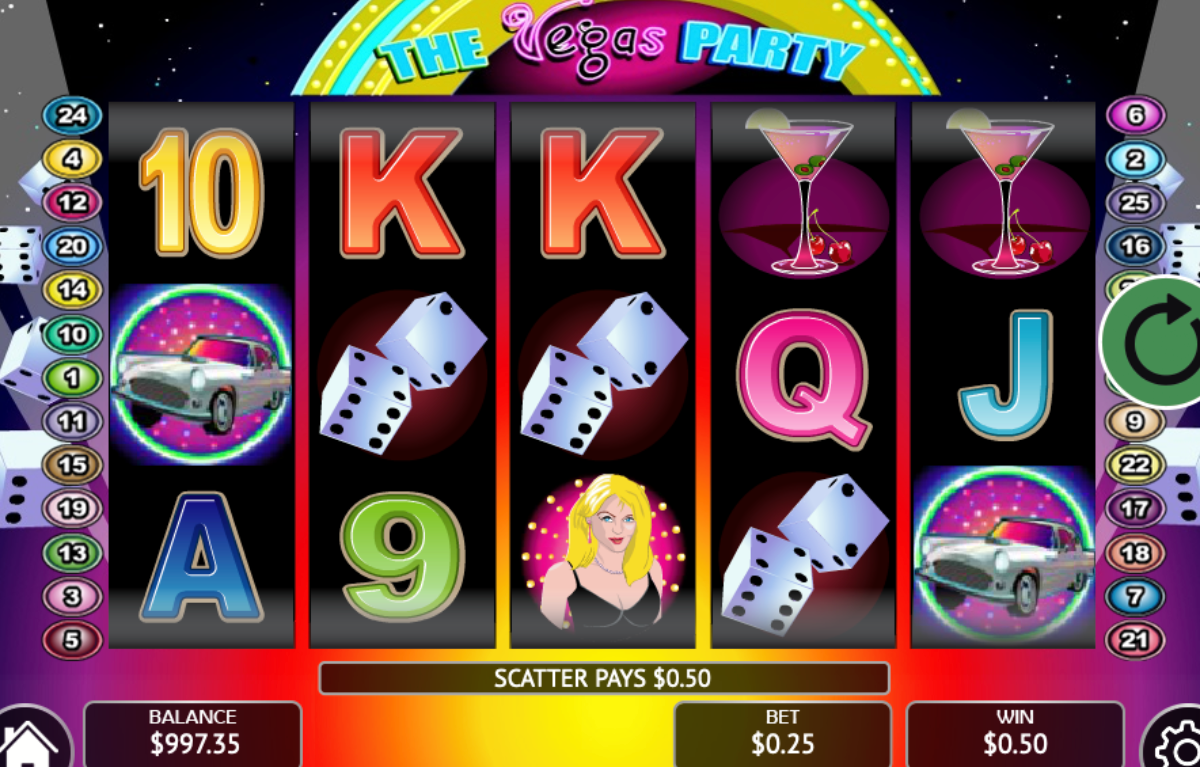The image size is (1200, 767).
Task: Click the BET $0.25 panel
Action: (782, 733)
